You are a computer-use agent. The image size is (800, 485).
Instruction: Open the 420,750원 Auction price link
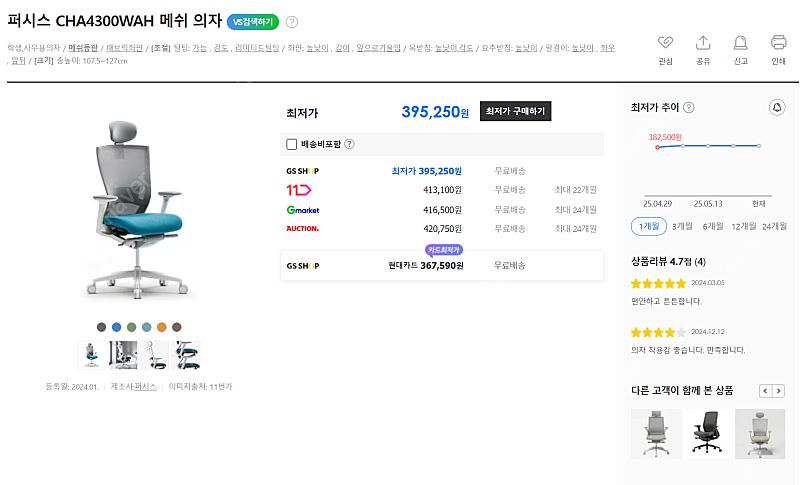tap(442, 229)
